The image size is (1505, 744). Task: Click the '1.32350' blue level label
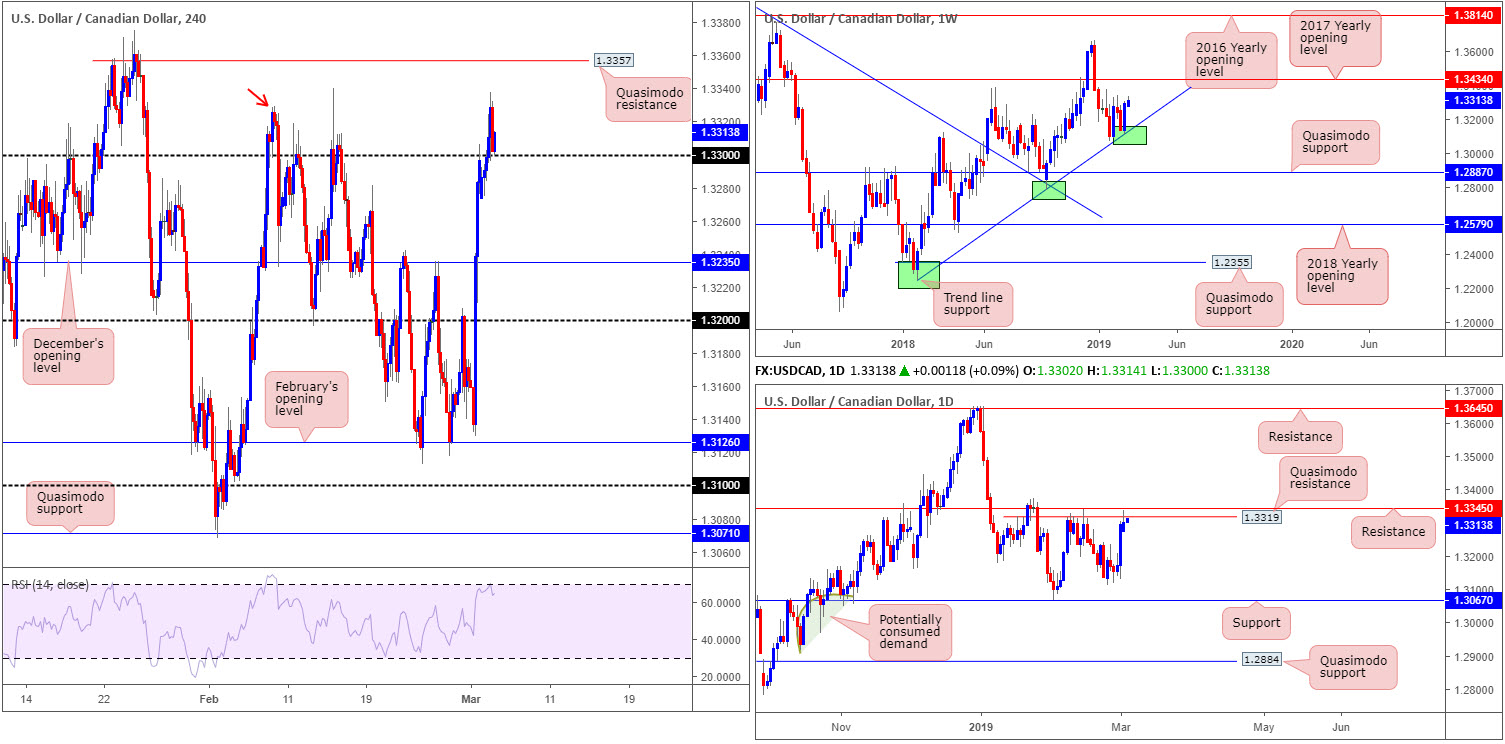[720, 262]
